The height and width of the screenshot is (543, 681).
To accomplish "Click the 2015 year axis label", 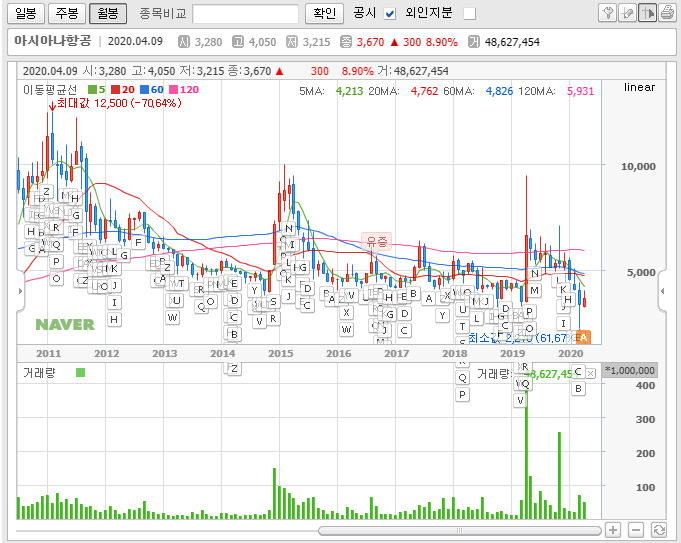I will point(281,354).
